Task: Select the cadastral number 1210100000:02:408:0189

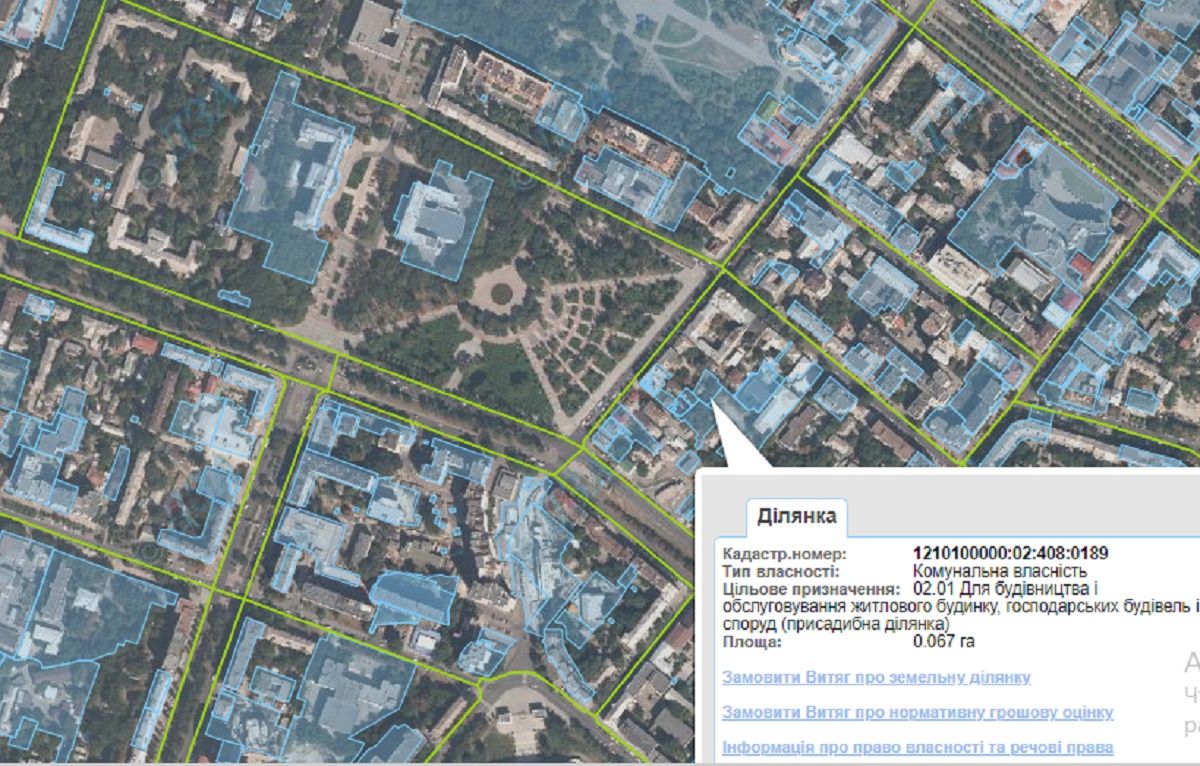Action: click(x=1010, y=553)
